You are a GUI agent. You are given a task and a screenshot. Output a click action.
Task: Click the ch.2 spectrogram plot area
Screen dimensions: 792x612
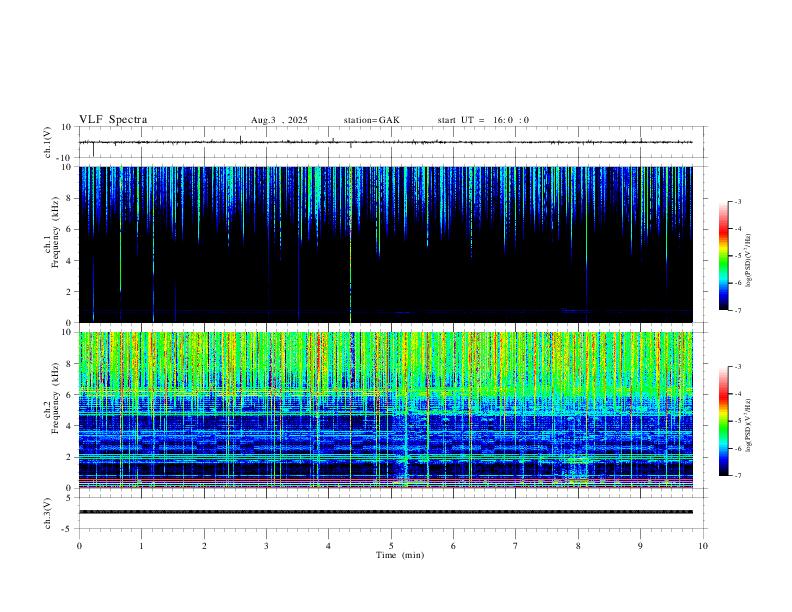click(x=385, y=410)
